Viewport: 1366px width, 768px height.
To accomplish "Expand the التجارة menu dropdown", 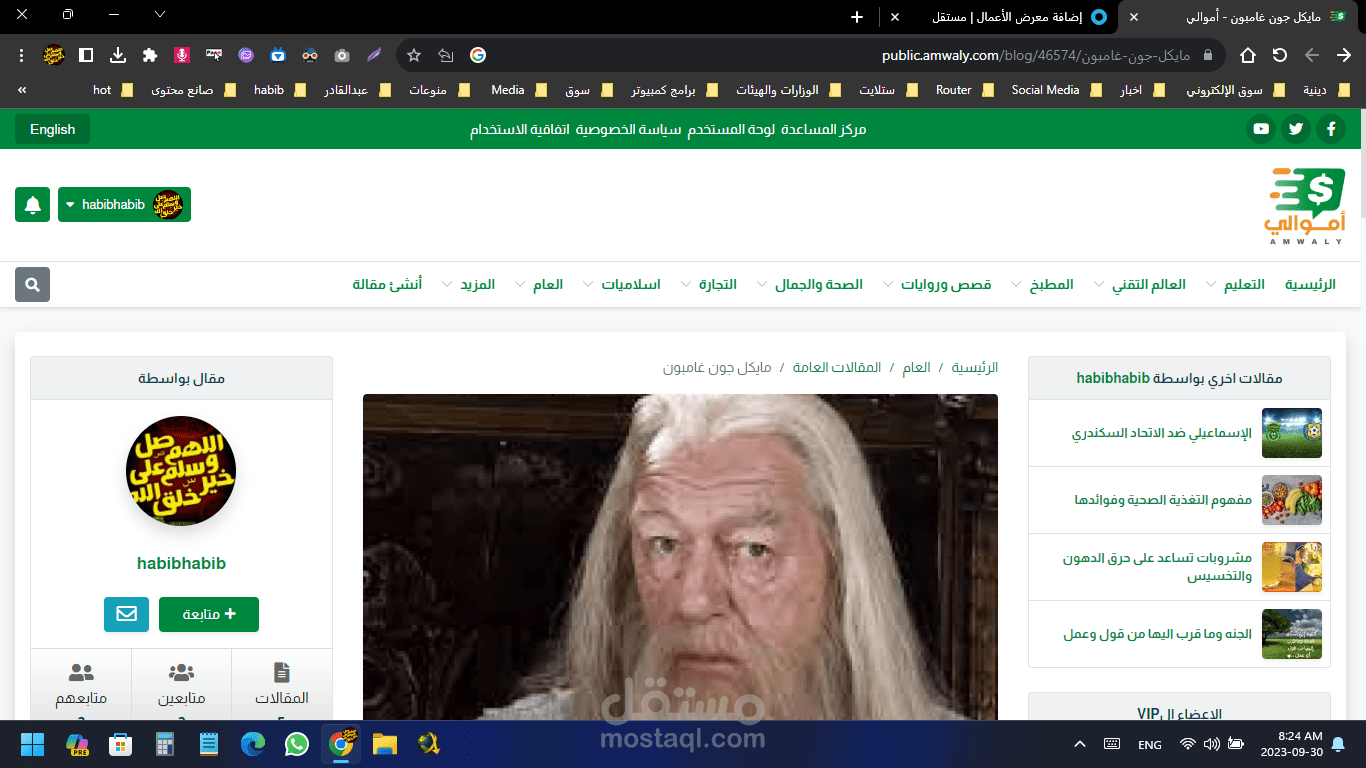I will pyautogui.click(x=686, y=285).
